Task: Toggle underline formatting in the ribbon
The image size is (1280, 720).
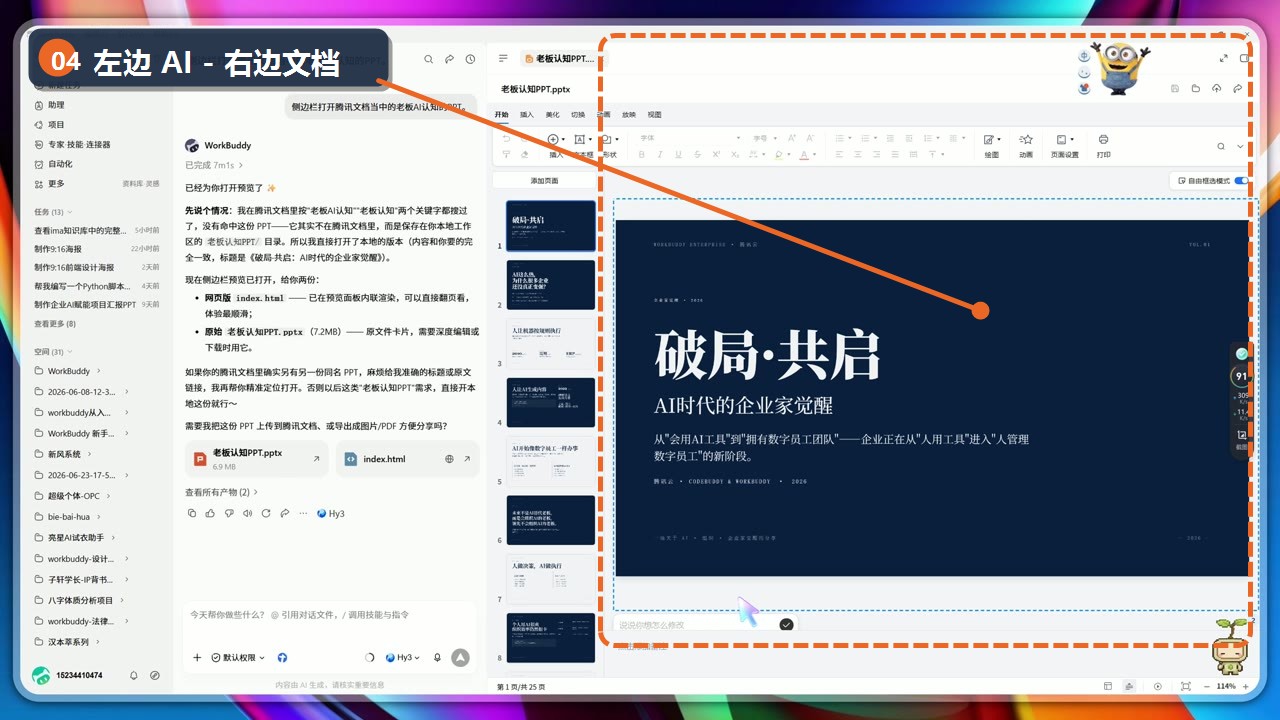Action: point(676,155)
